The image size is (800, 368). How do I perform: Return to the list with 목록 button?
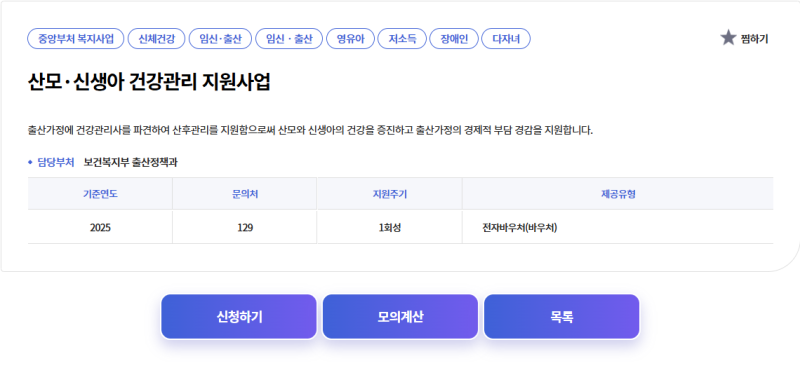click(x=562, y=317)
